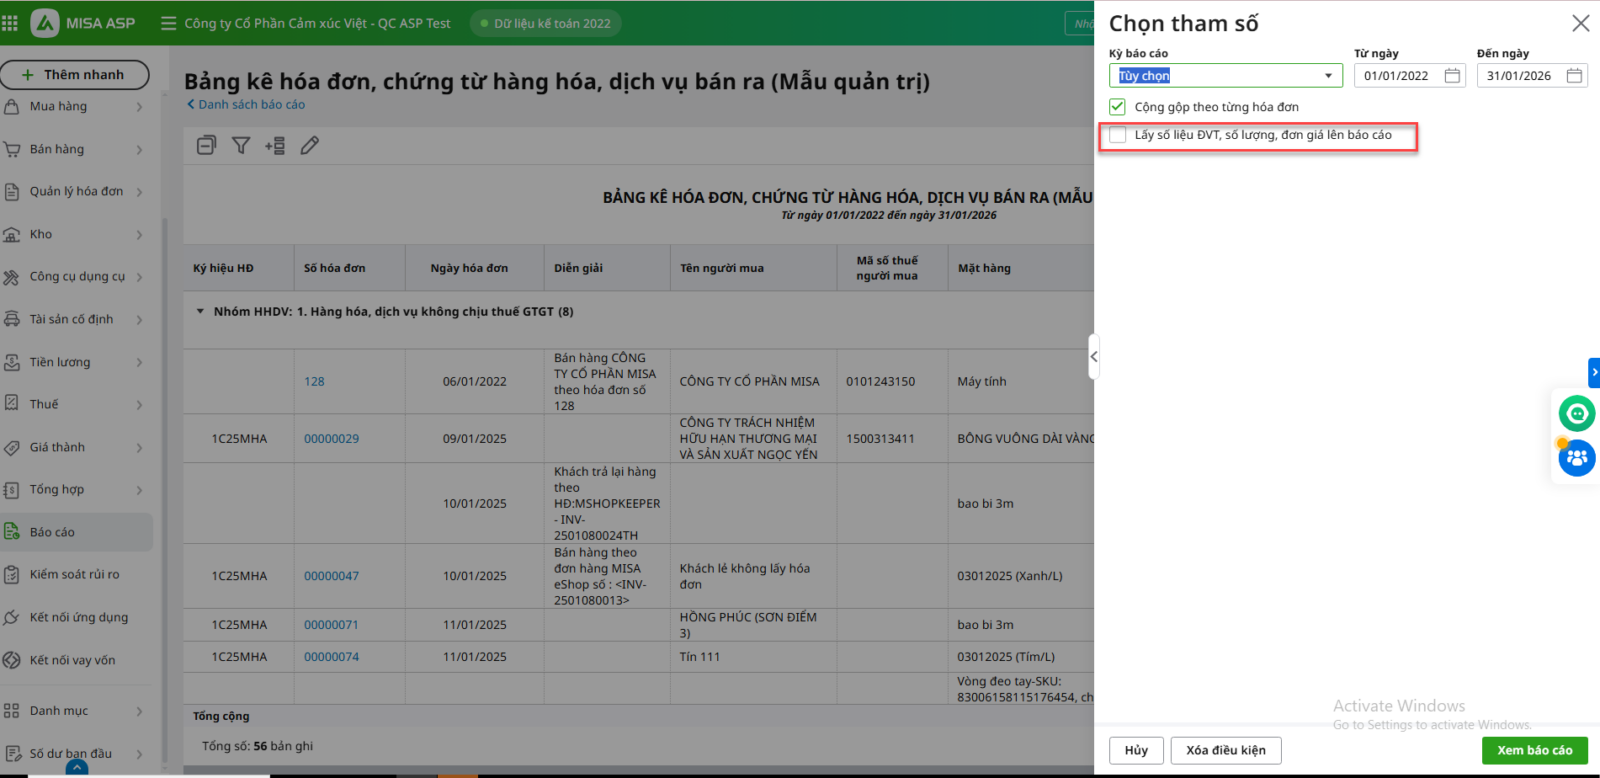This screenshot has height=778, width=1600.
Task: Click the Từ ngày date input field
Action: point(1397,76)
